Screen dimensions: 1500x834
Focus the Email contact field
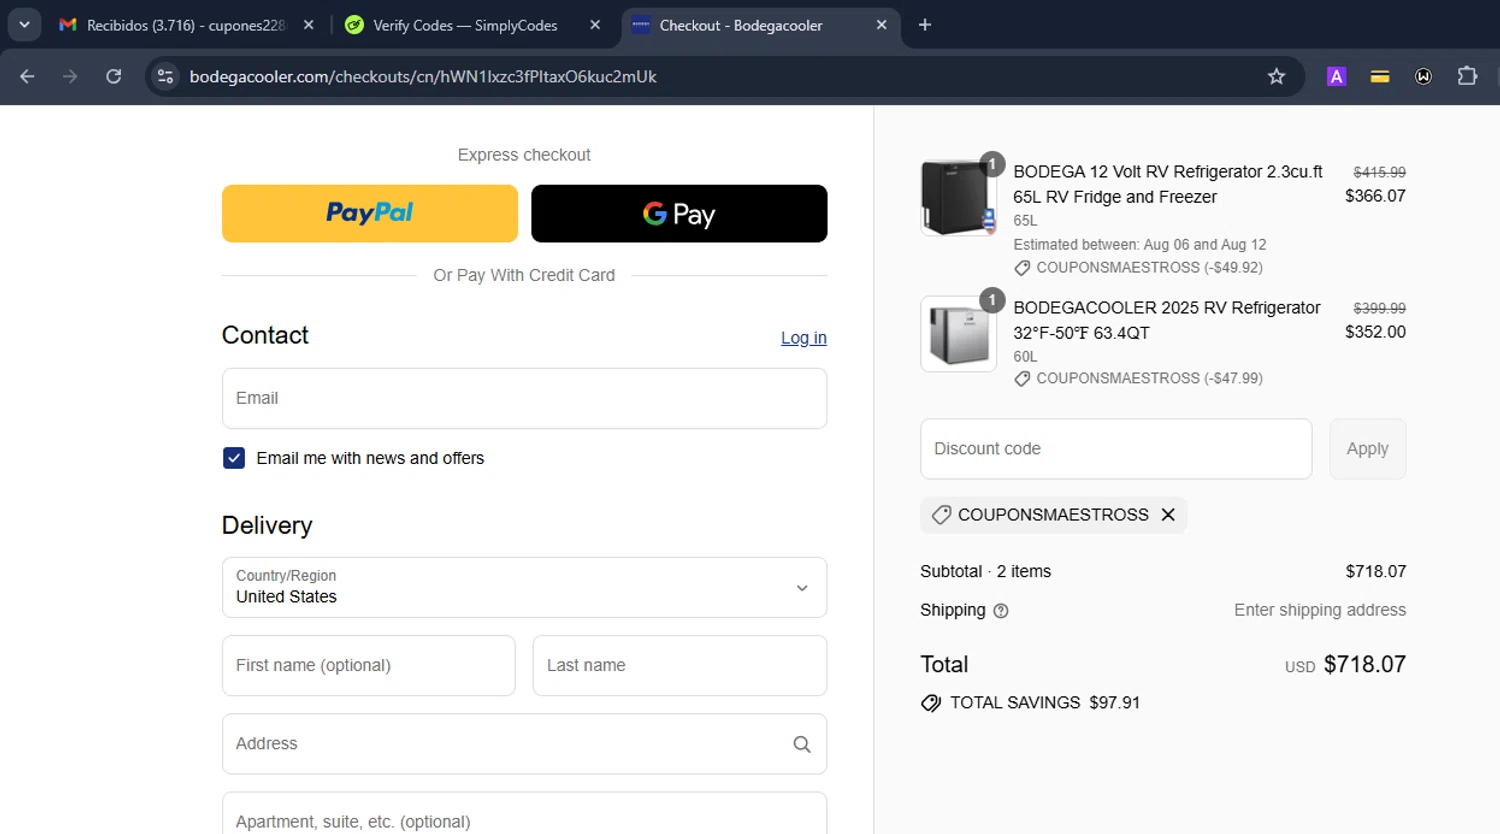click(524, 398)
